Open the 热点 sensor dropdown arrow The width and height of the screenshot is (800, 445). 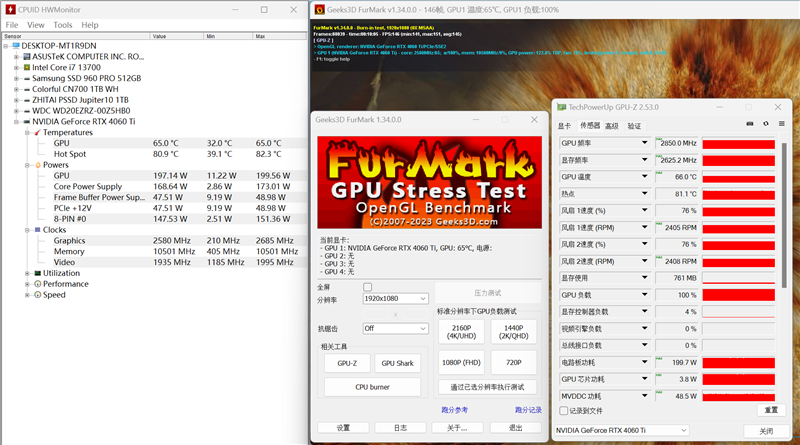click(644, 194)
